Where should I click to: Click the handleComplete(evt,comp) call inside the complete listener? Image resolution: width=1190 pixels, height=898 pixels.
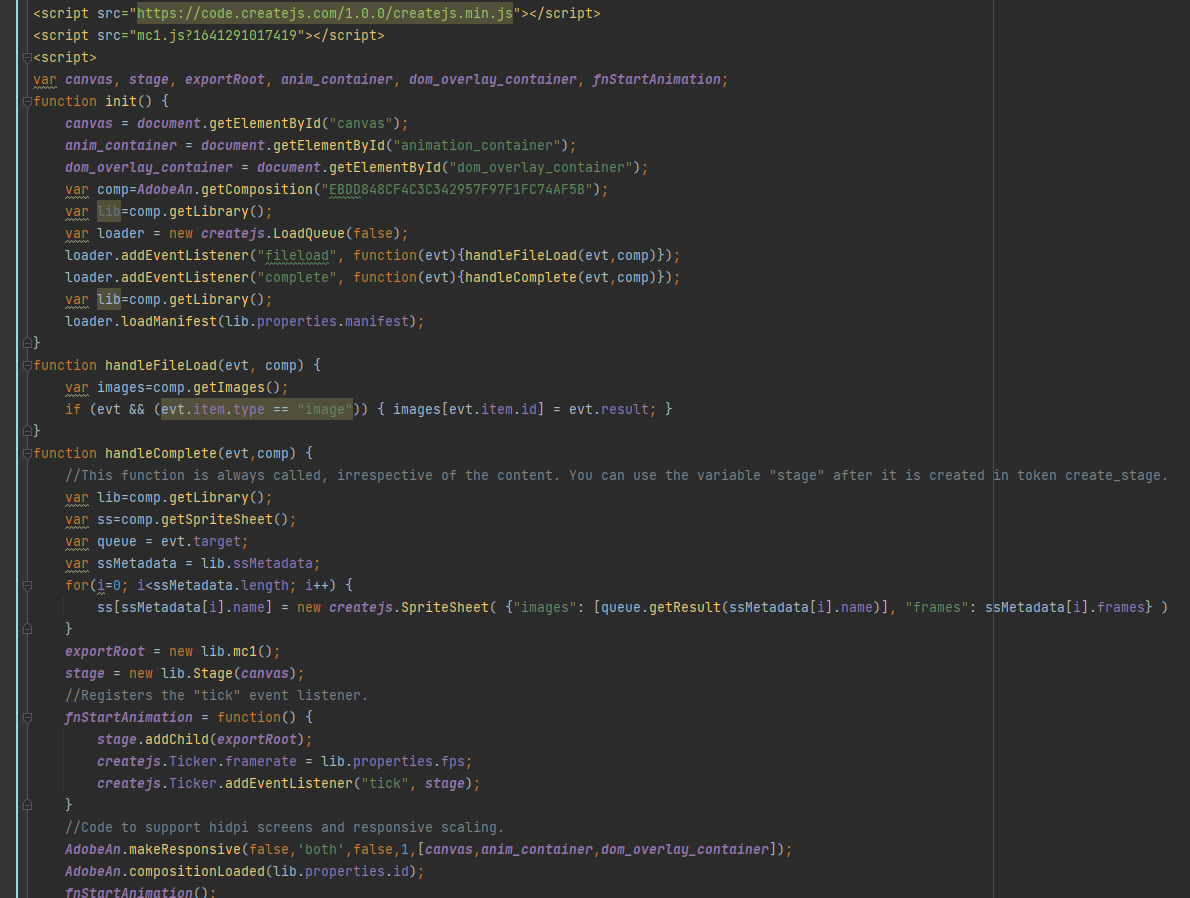561,278
